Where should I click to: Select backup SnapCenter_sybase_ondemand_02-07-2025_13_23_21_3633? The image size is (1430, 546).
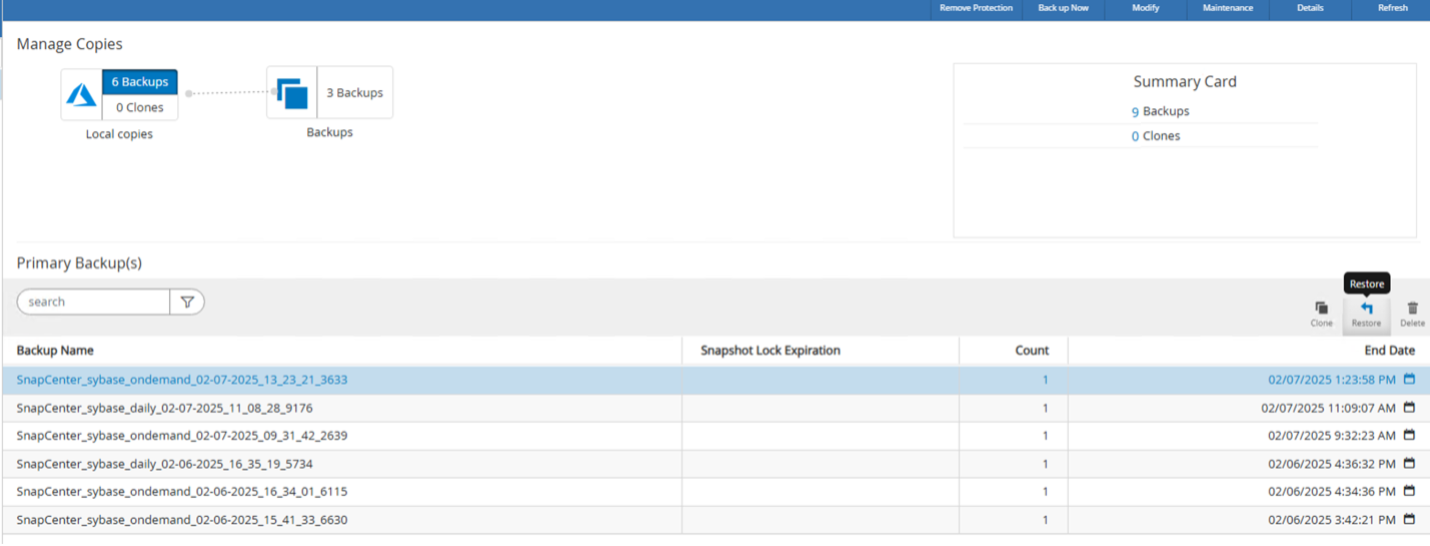pyautogui.click(x=182, y=380)
